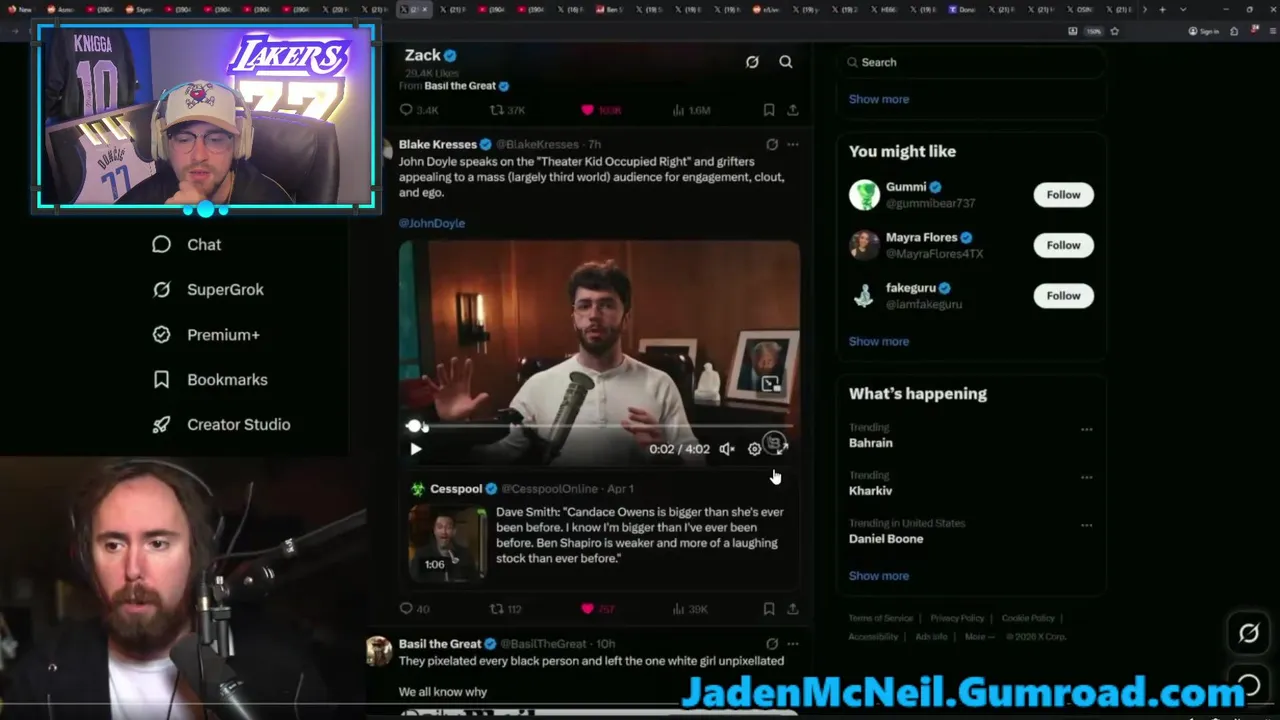Open Bookmarks in the sidebar

pos(210,380)
